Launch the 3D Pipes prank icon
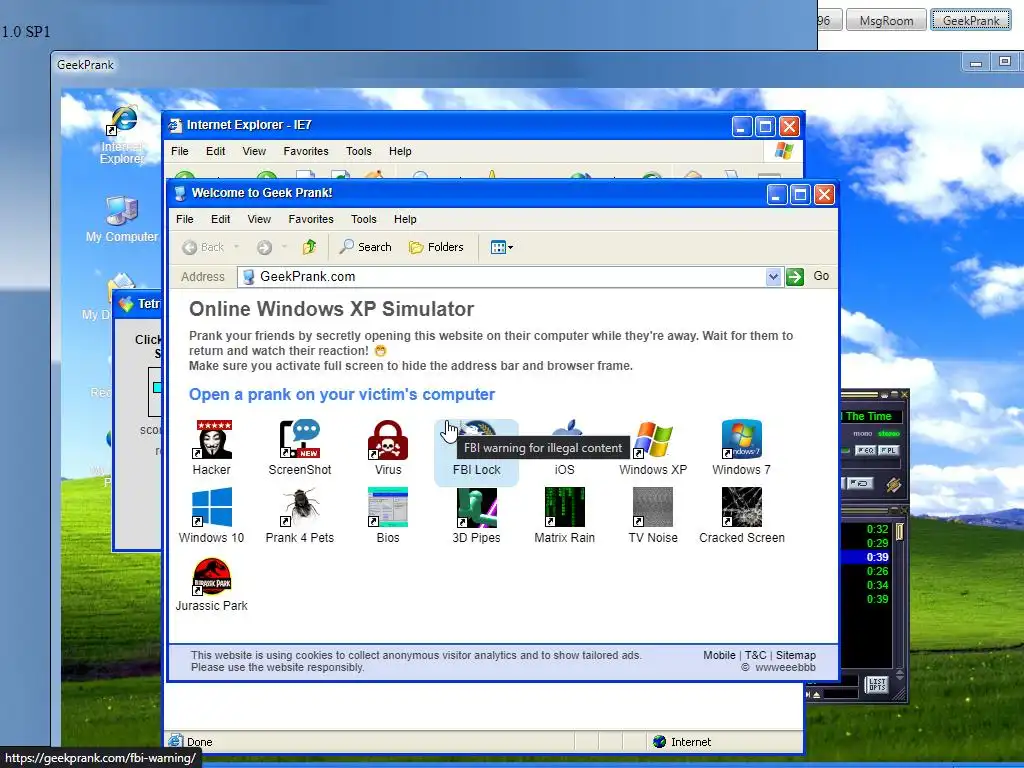Viewport: 1024px width, 768px height. [476, 515]
